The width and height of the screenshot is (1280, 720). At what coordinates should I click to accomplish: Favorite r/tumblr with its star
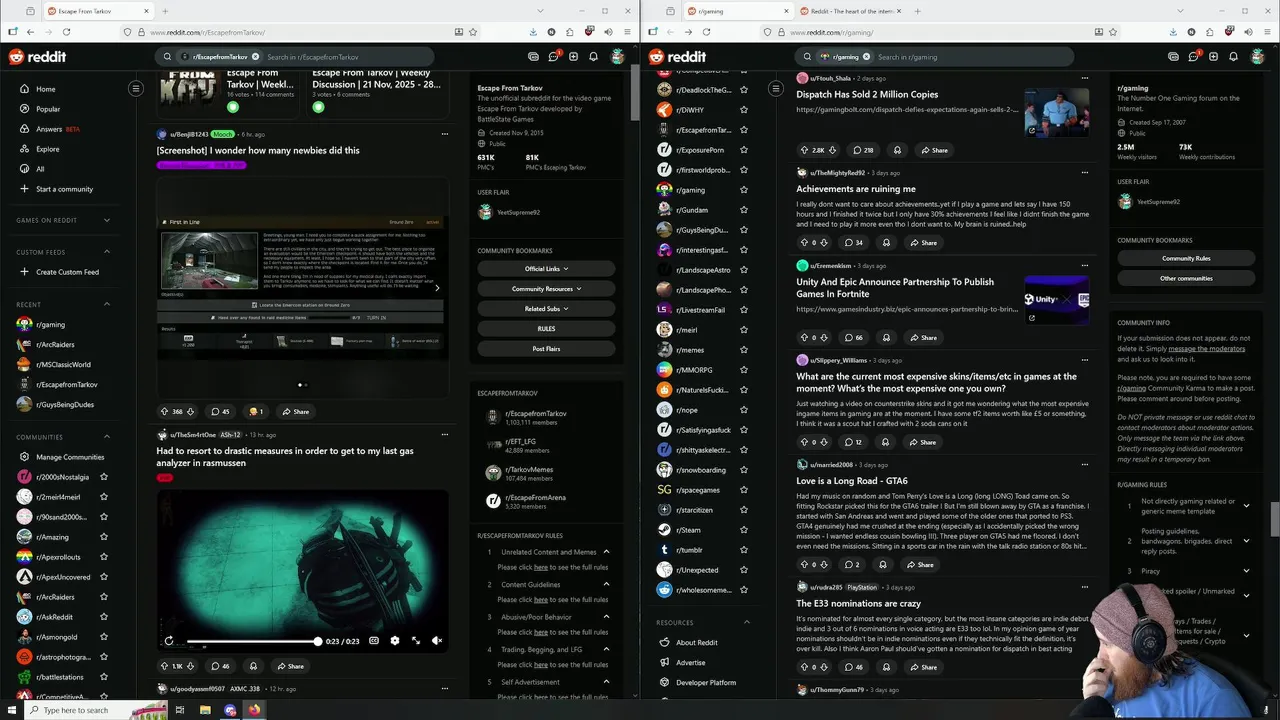point(744,550)
